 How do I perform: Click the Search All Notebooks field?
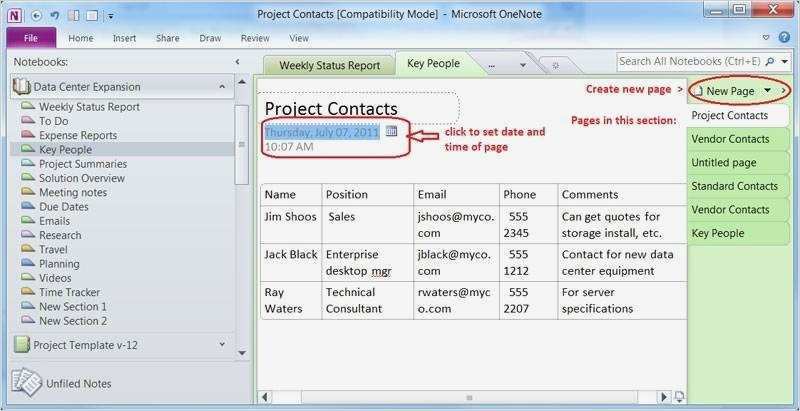pos(690,62)
